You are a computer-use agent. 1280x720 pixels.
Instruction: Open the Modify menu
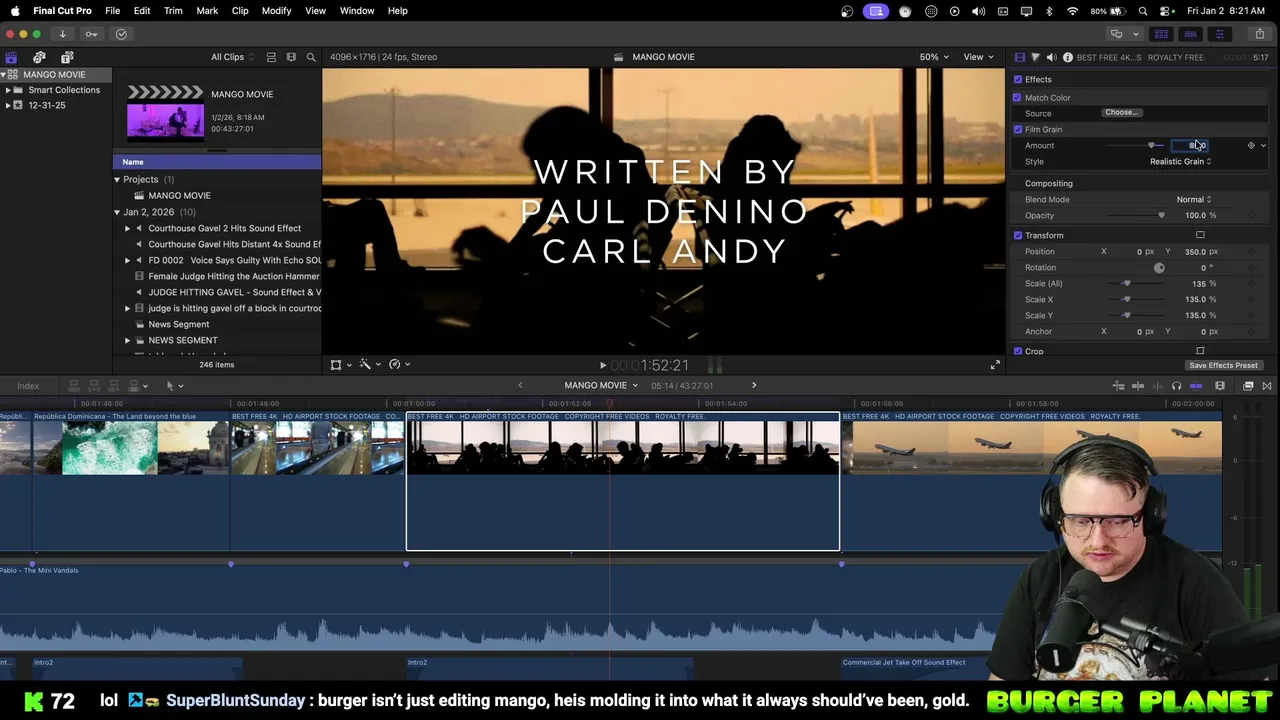(x=276, y=11)
